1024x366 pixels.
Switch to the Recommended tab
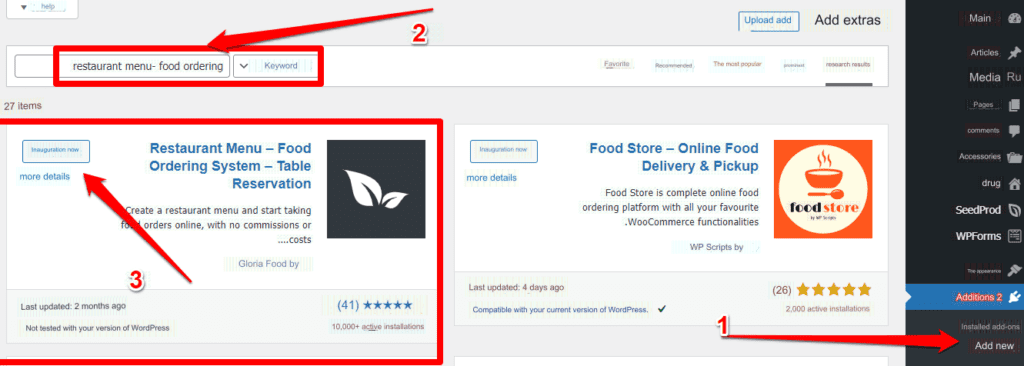coord(673,65)
